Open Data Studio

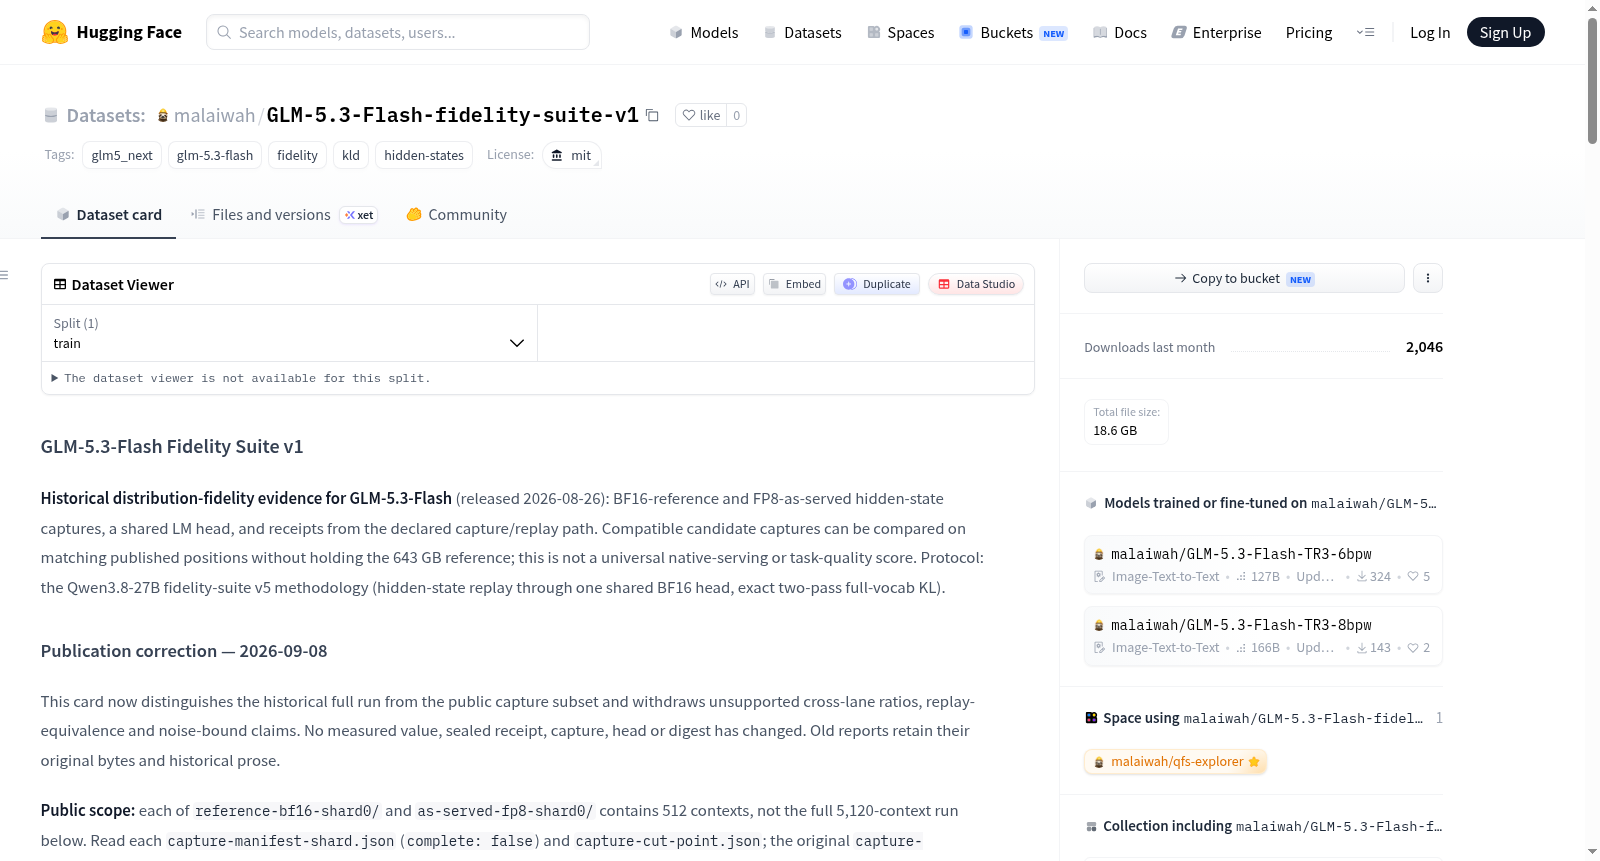point(976,284)
